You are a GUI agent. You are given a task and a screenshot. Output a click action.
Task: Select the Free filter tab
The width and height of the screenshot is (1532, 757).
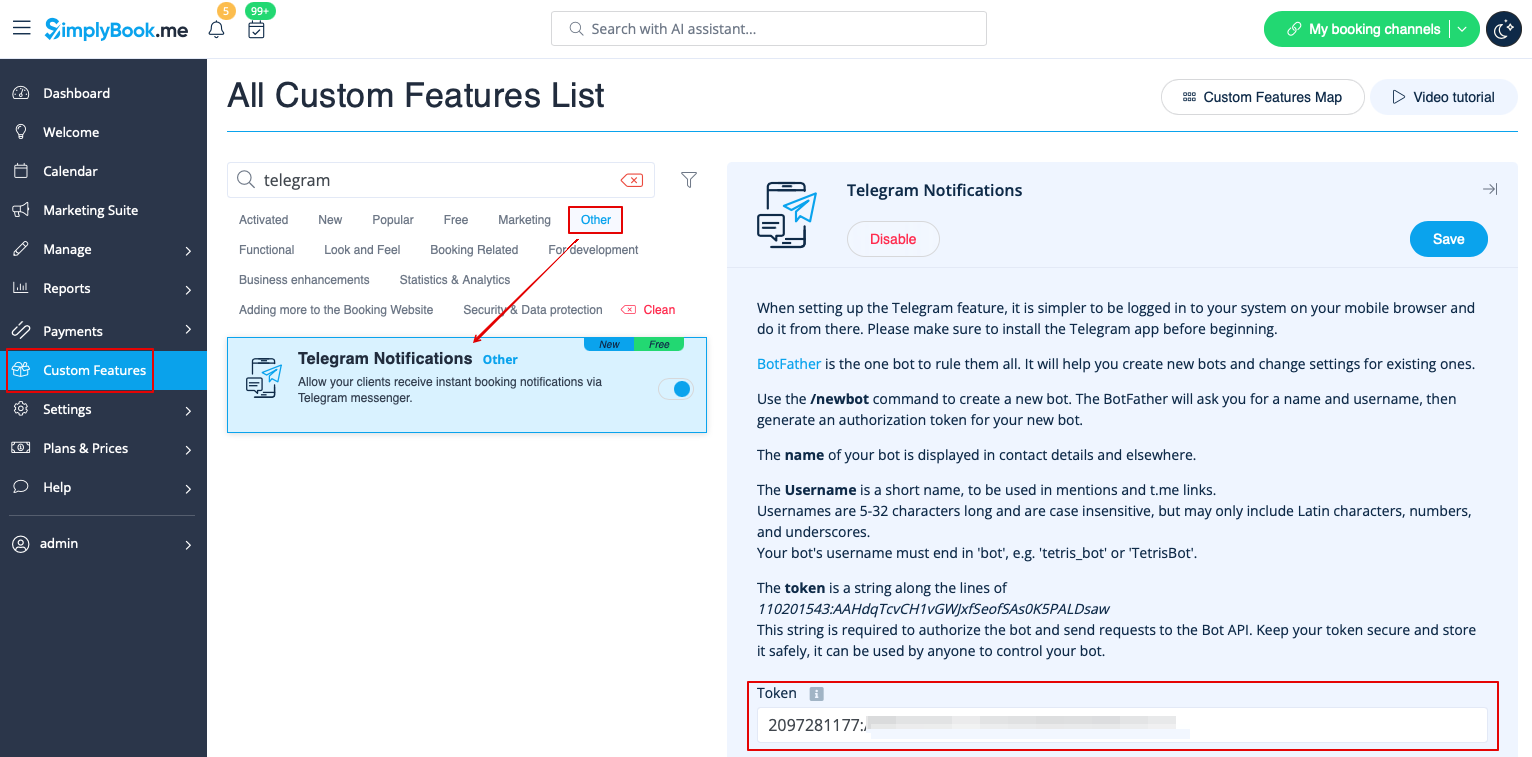pyautogui.click(x=456, y=220)
